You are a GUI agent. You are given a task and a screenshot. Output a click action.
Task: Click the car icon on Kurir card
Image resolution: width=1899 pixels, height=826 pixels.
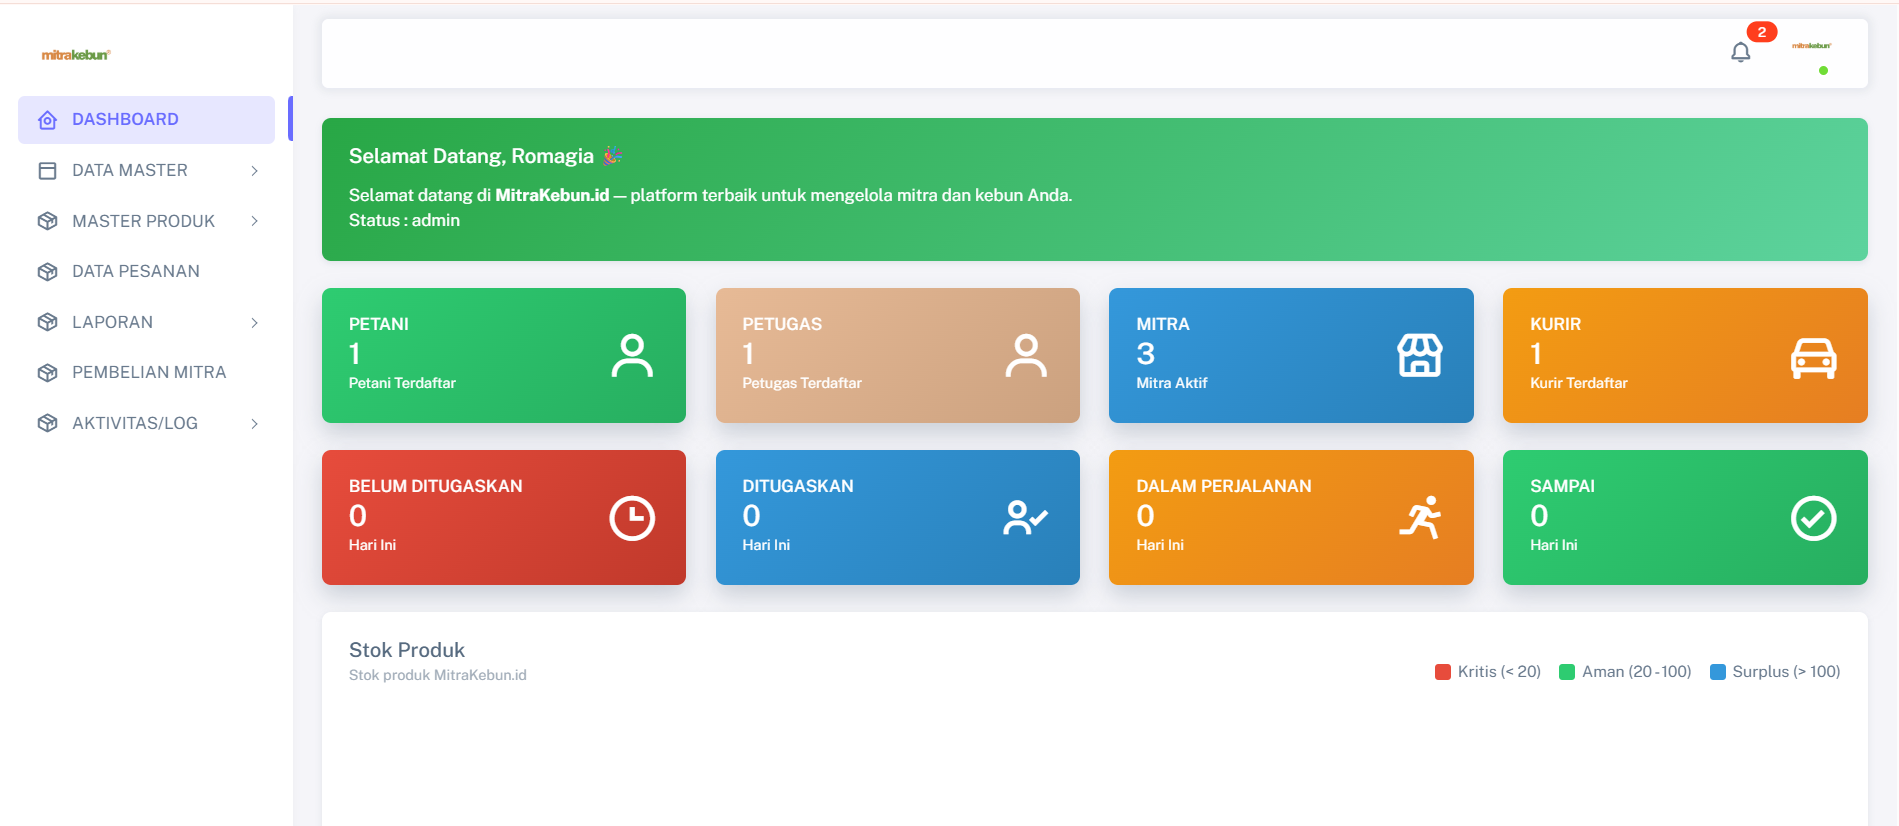(1814, 357)
